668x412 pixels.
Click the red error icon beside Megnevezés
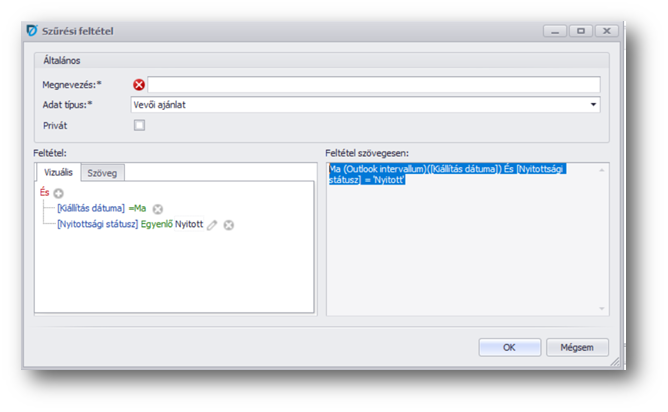click(x=139, y=85)
